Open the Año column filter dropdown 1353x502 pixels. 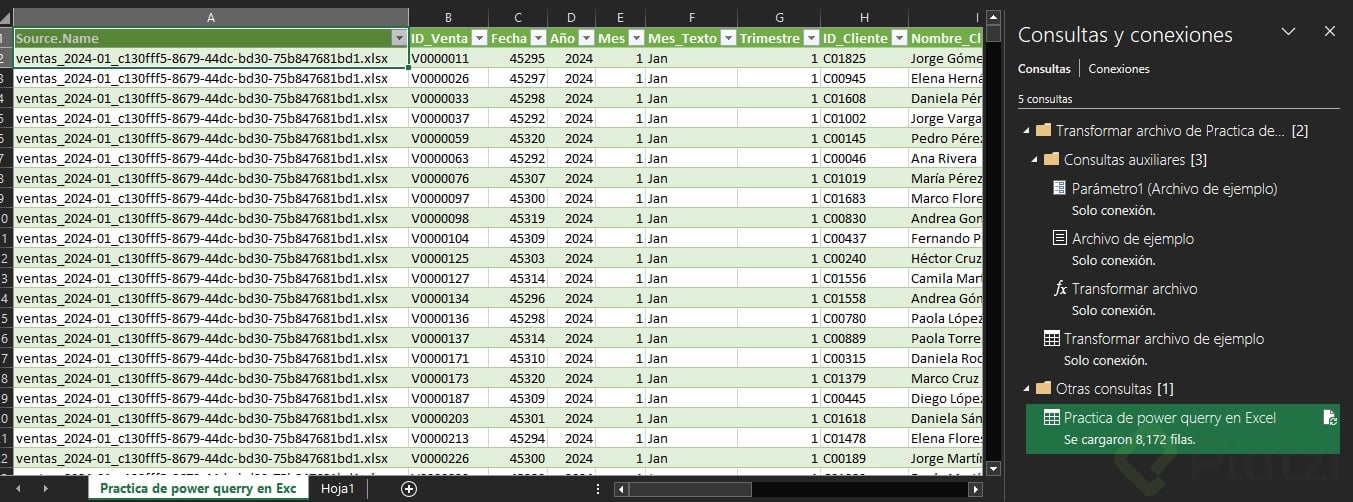tap(586, 39)
